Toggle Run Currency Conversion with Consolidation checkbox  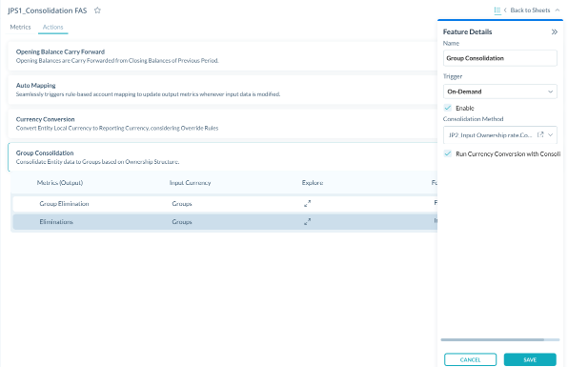click(x=448, y=154)
